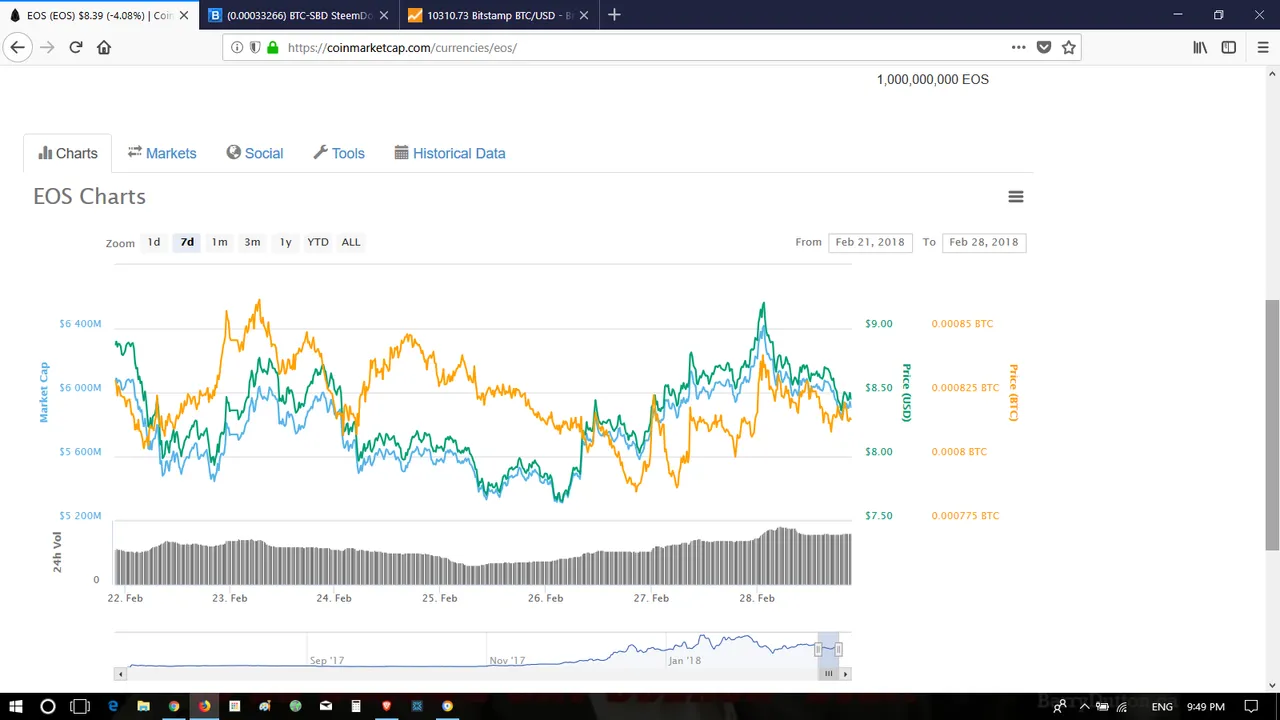Grab the navigator right range handle
The width and height of the screenshot is (1280, 720).
pos(839,649)
